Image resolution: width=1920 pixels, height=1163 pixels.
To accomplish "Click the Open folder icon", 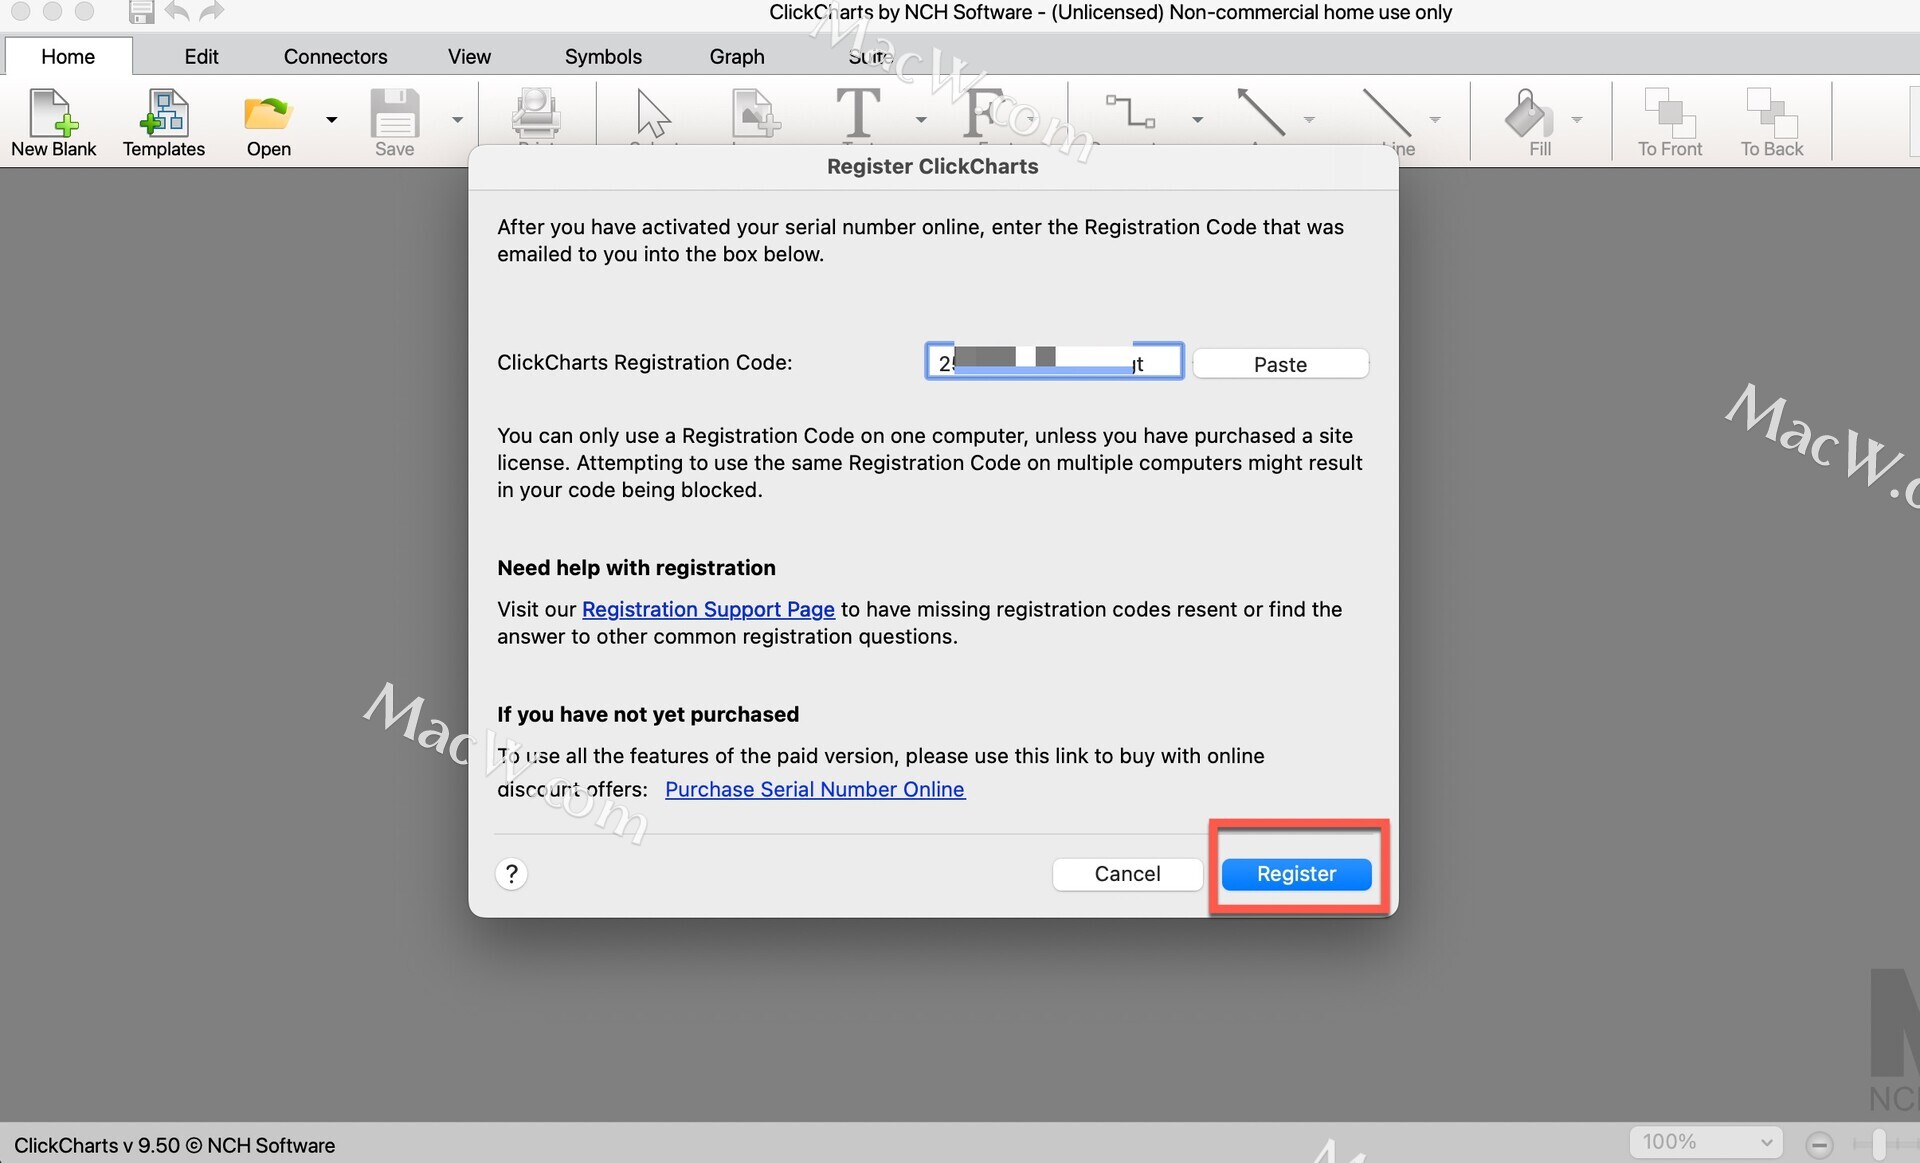I will coord(268,112).
